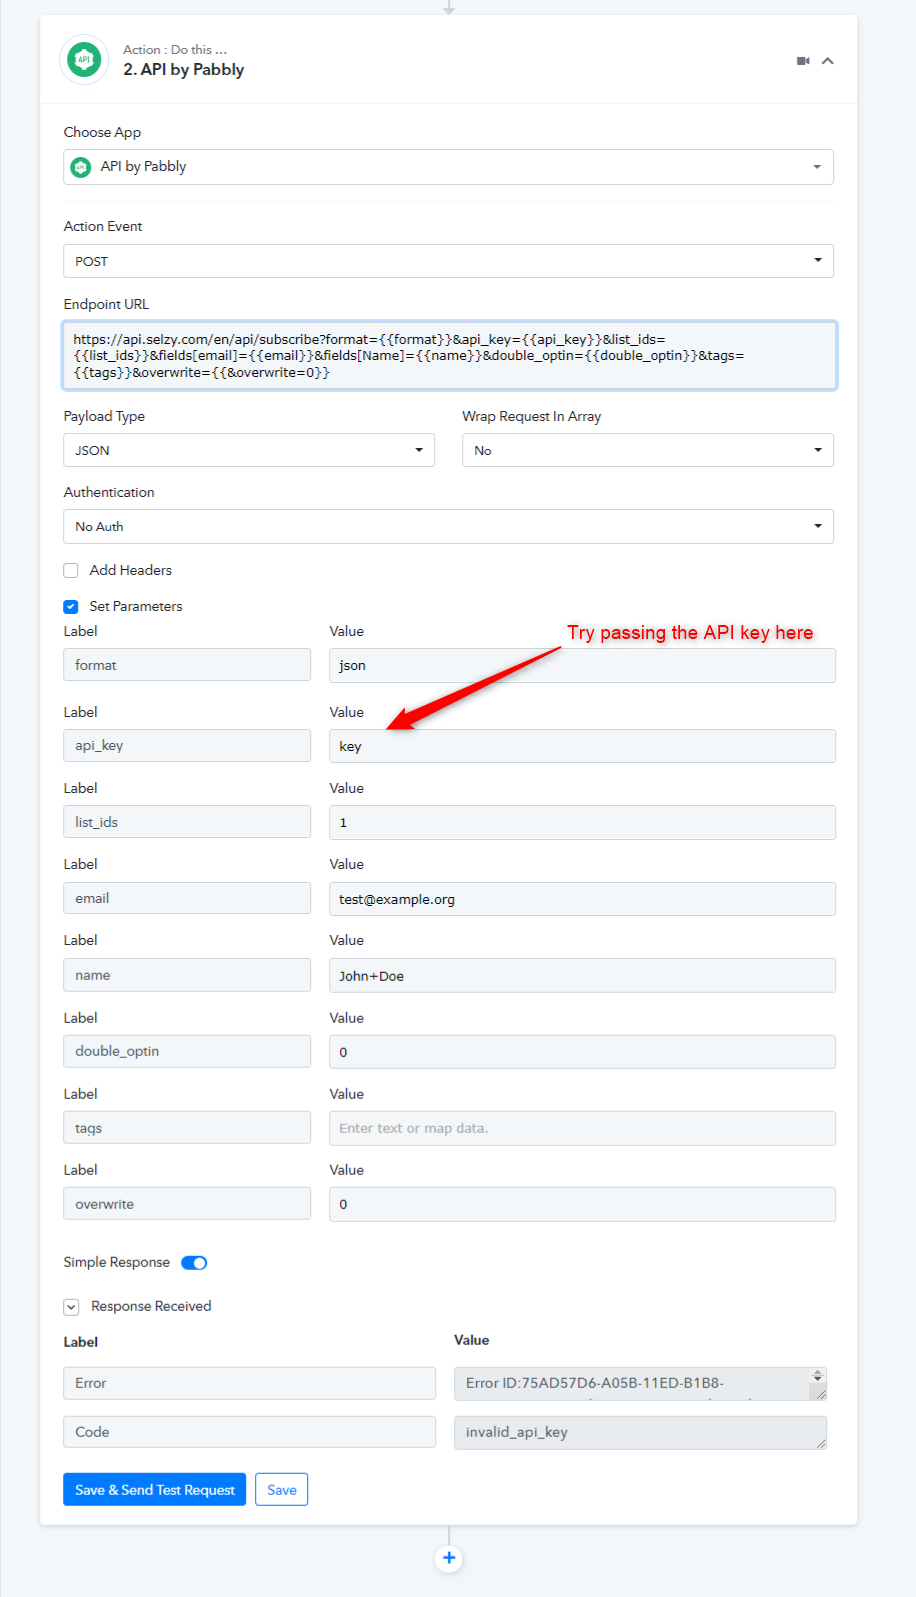Image resolution: width=916 pixels, height=1597 pixels.
Task: Click the overwrite label field
Action: tap(187, 1204)
